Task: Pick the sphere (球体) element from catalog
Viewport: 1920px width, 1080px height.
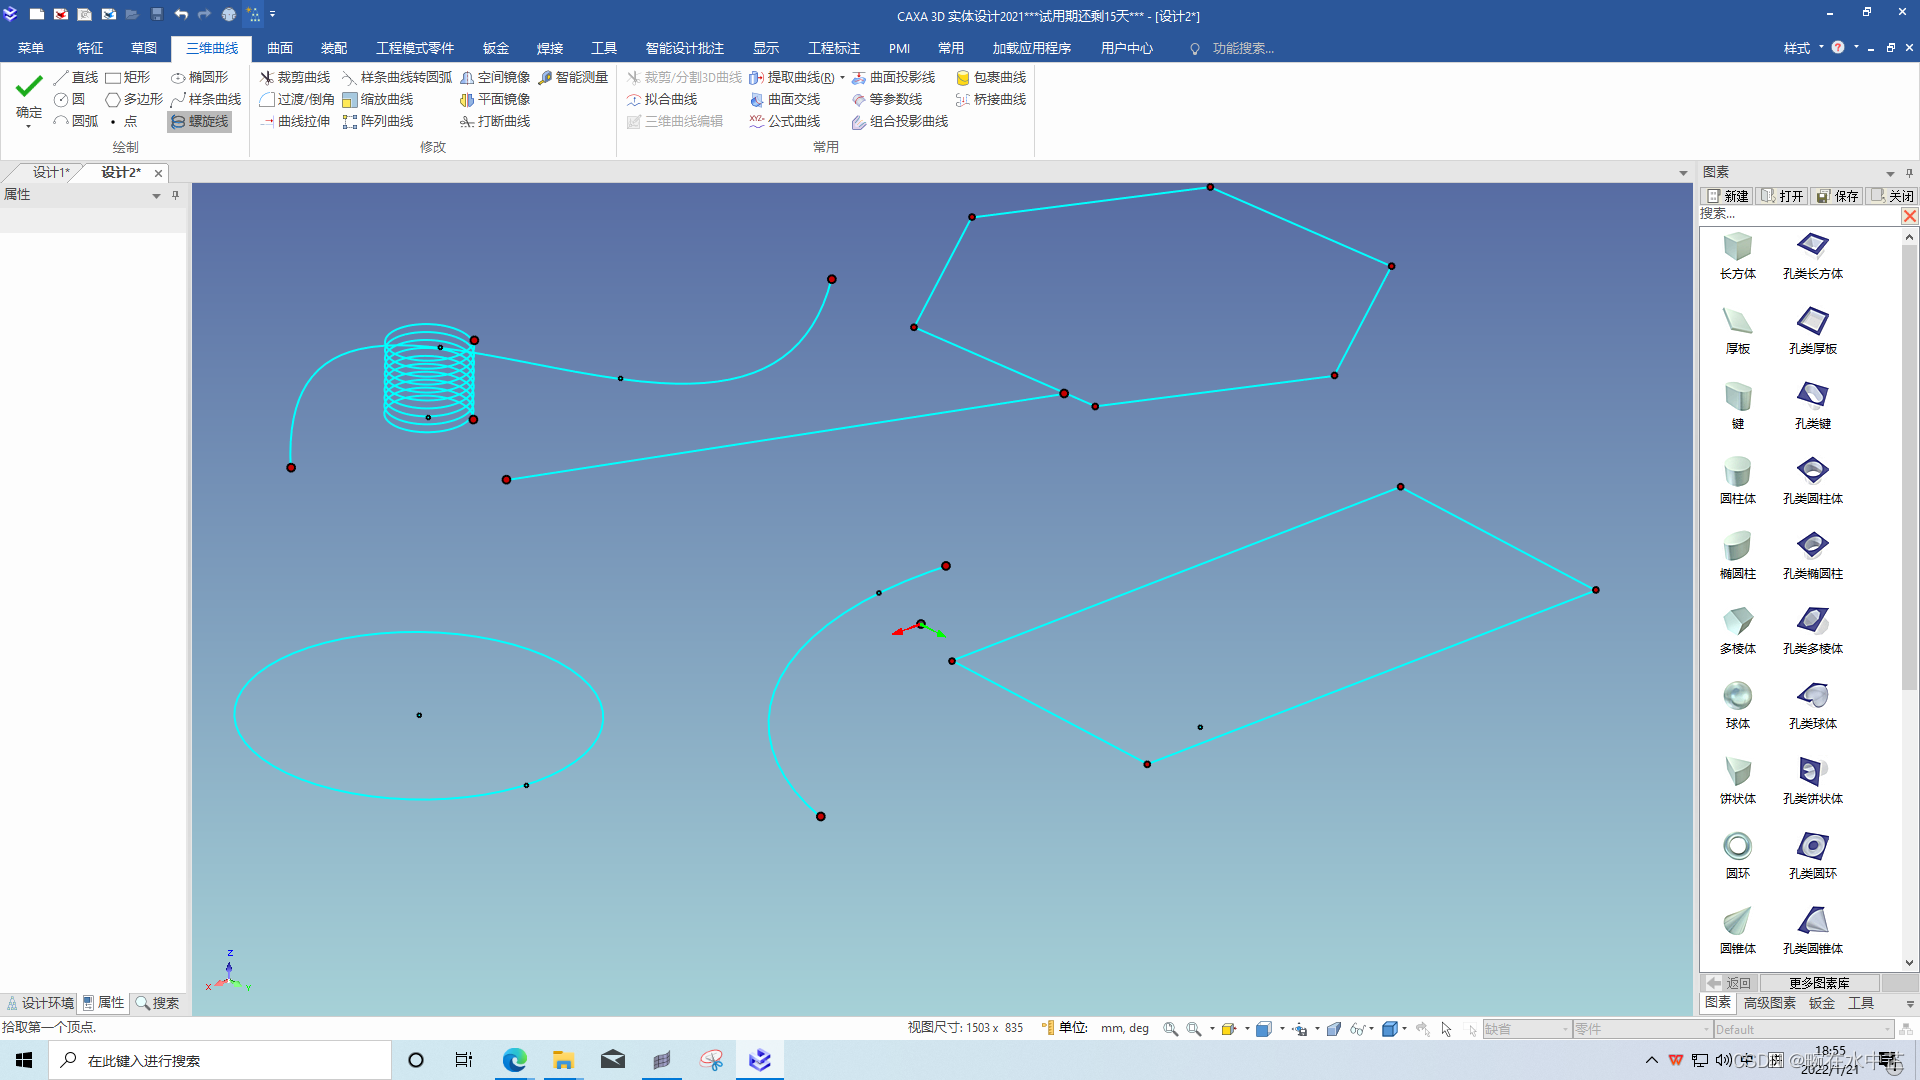Action: point(1737,697)
